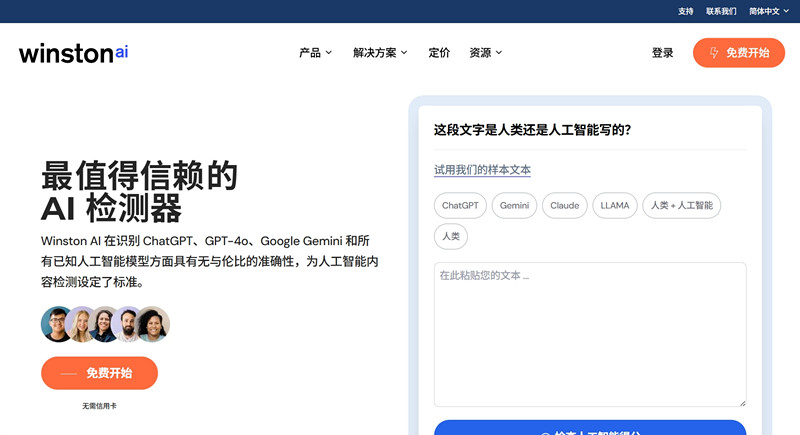
Task: Click the 登录 login link
Action: point(662,53)
